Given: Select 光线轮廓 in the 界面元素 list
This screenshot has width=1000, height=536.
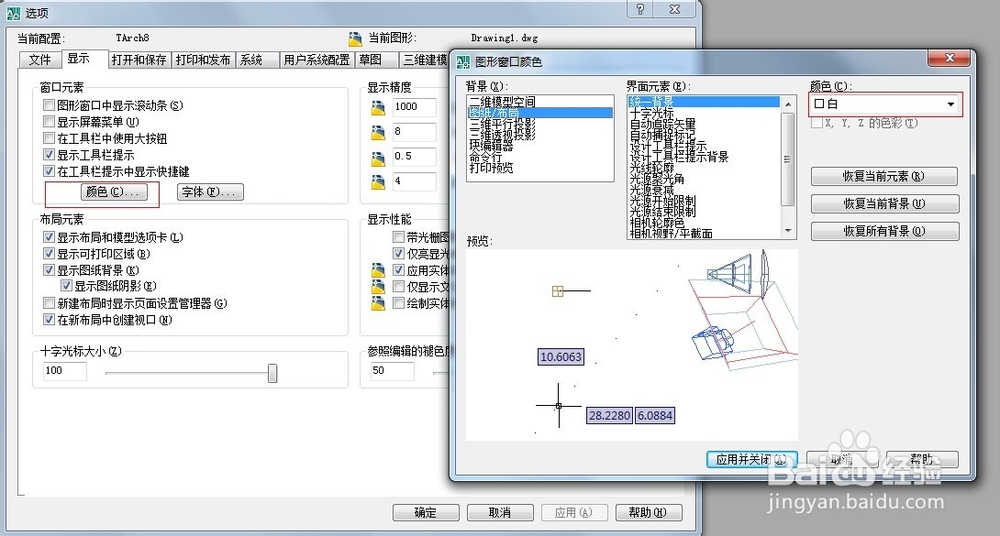Looking at the screenshot, I should 651,168.
